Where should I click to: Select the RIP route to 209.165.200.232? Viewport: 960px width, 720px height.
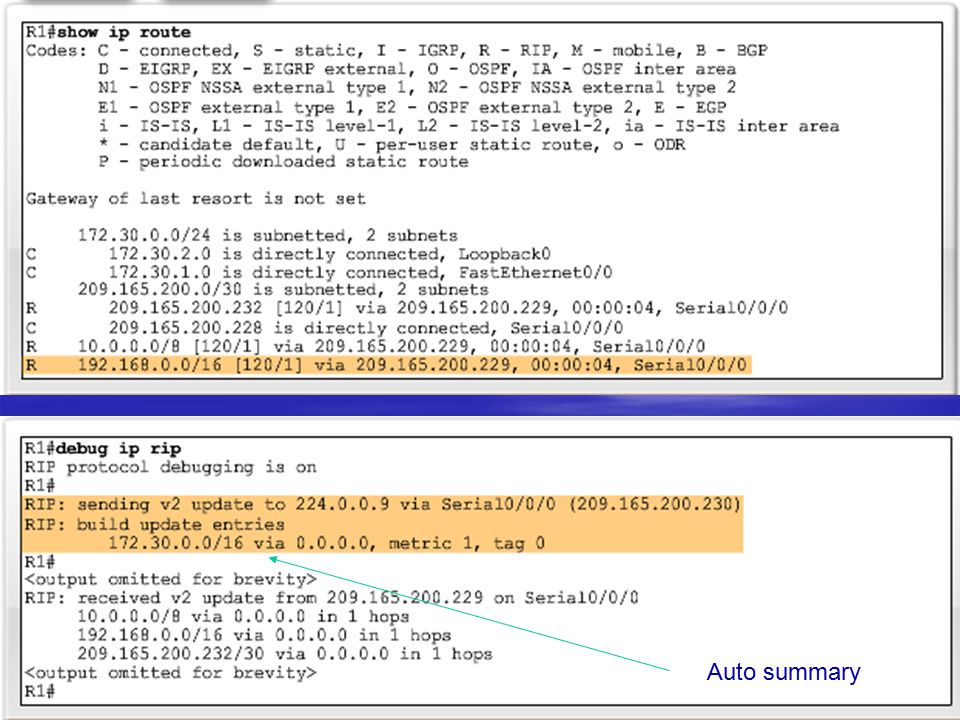point(407,308)
